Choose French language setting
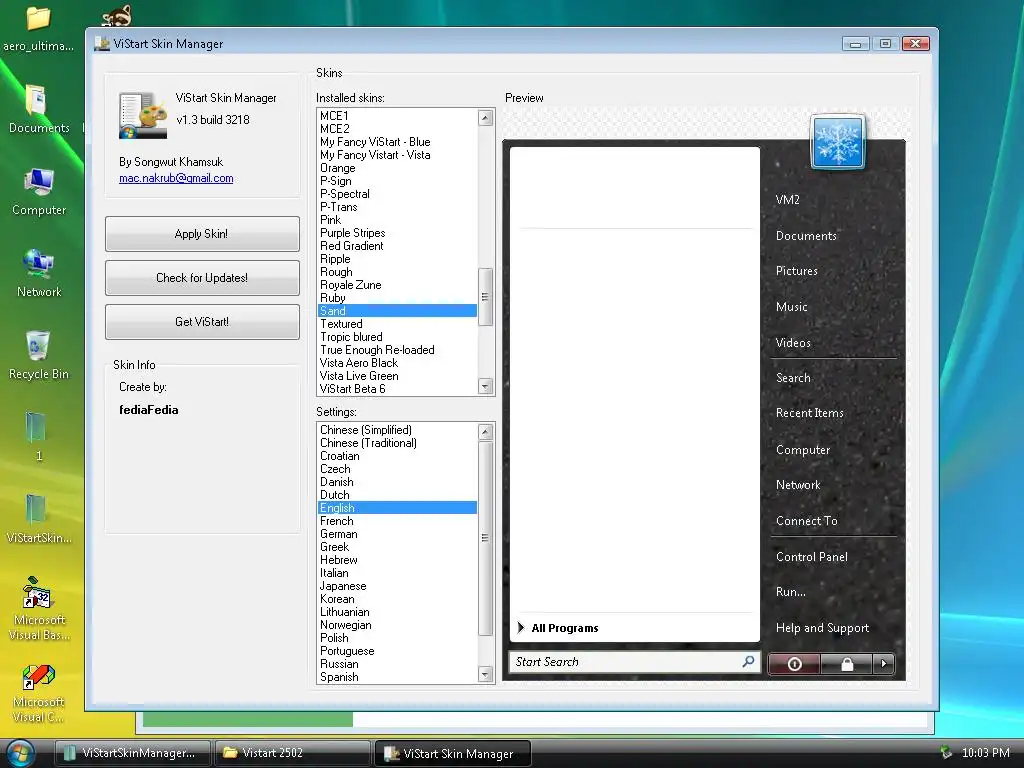The image size is (1024, 768). tap(397, 520)
